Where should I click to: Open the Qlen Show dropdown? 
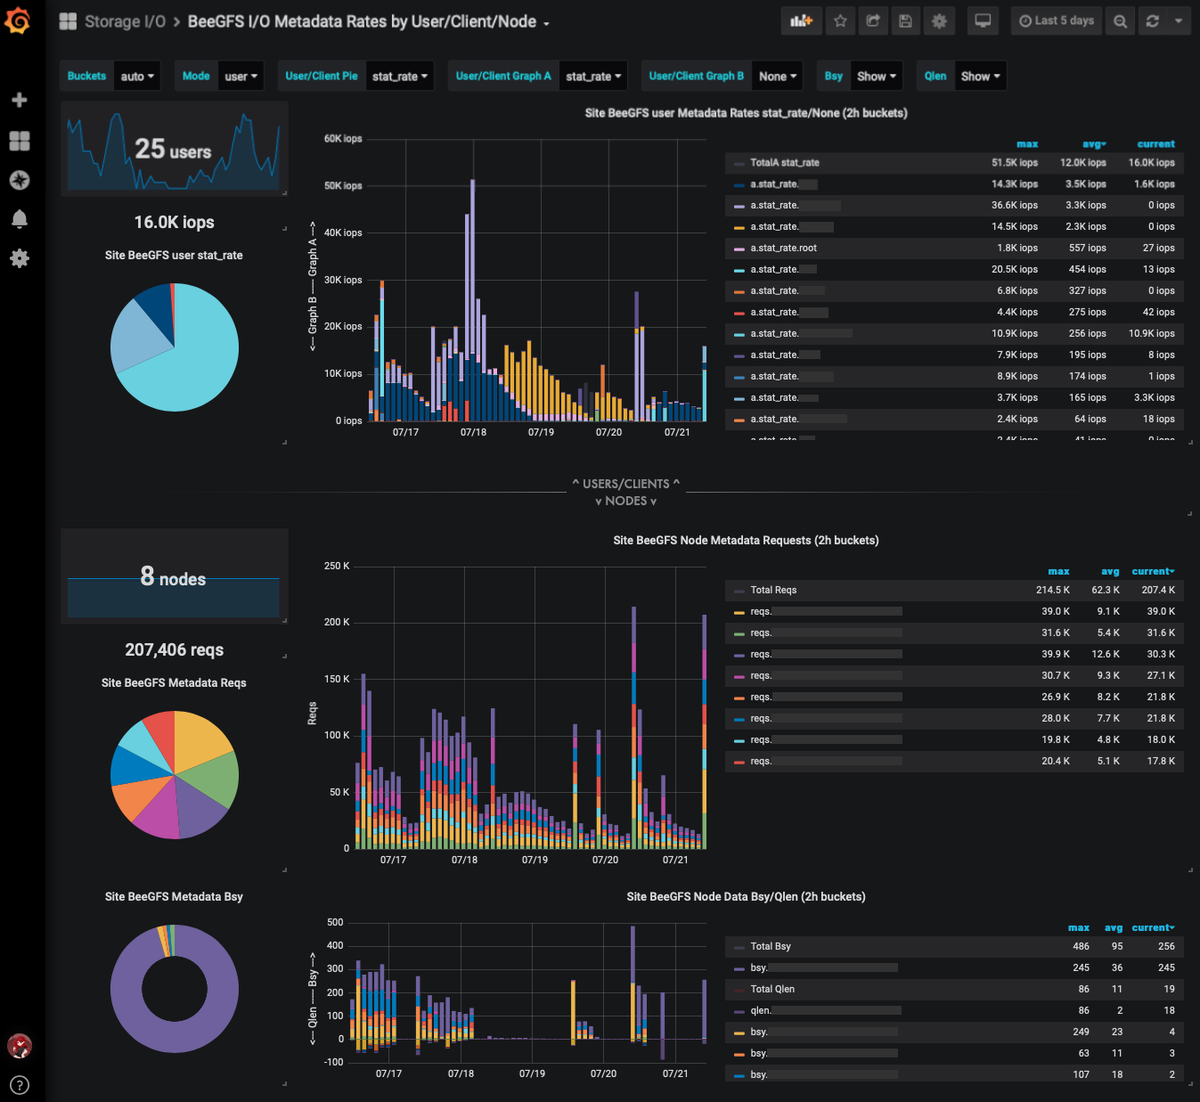click(980, 76)
